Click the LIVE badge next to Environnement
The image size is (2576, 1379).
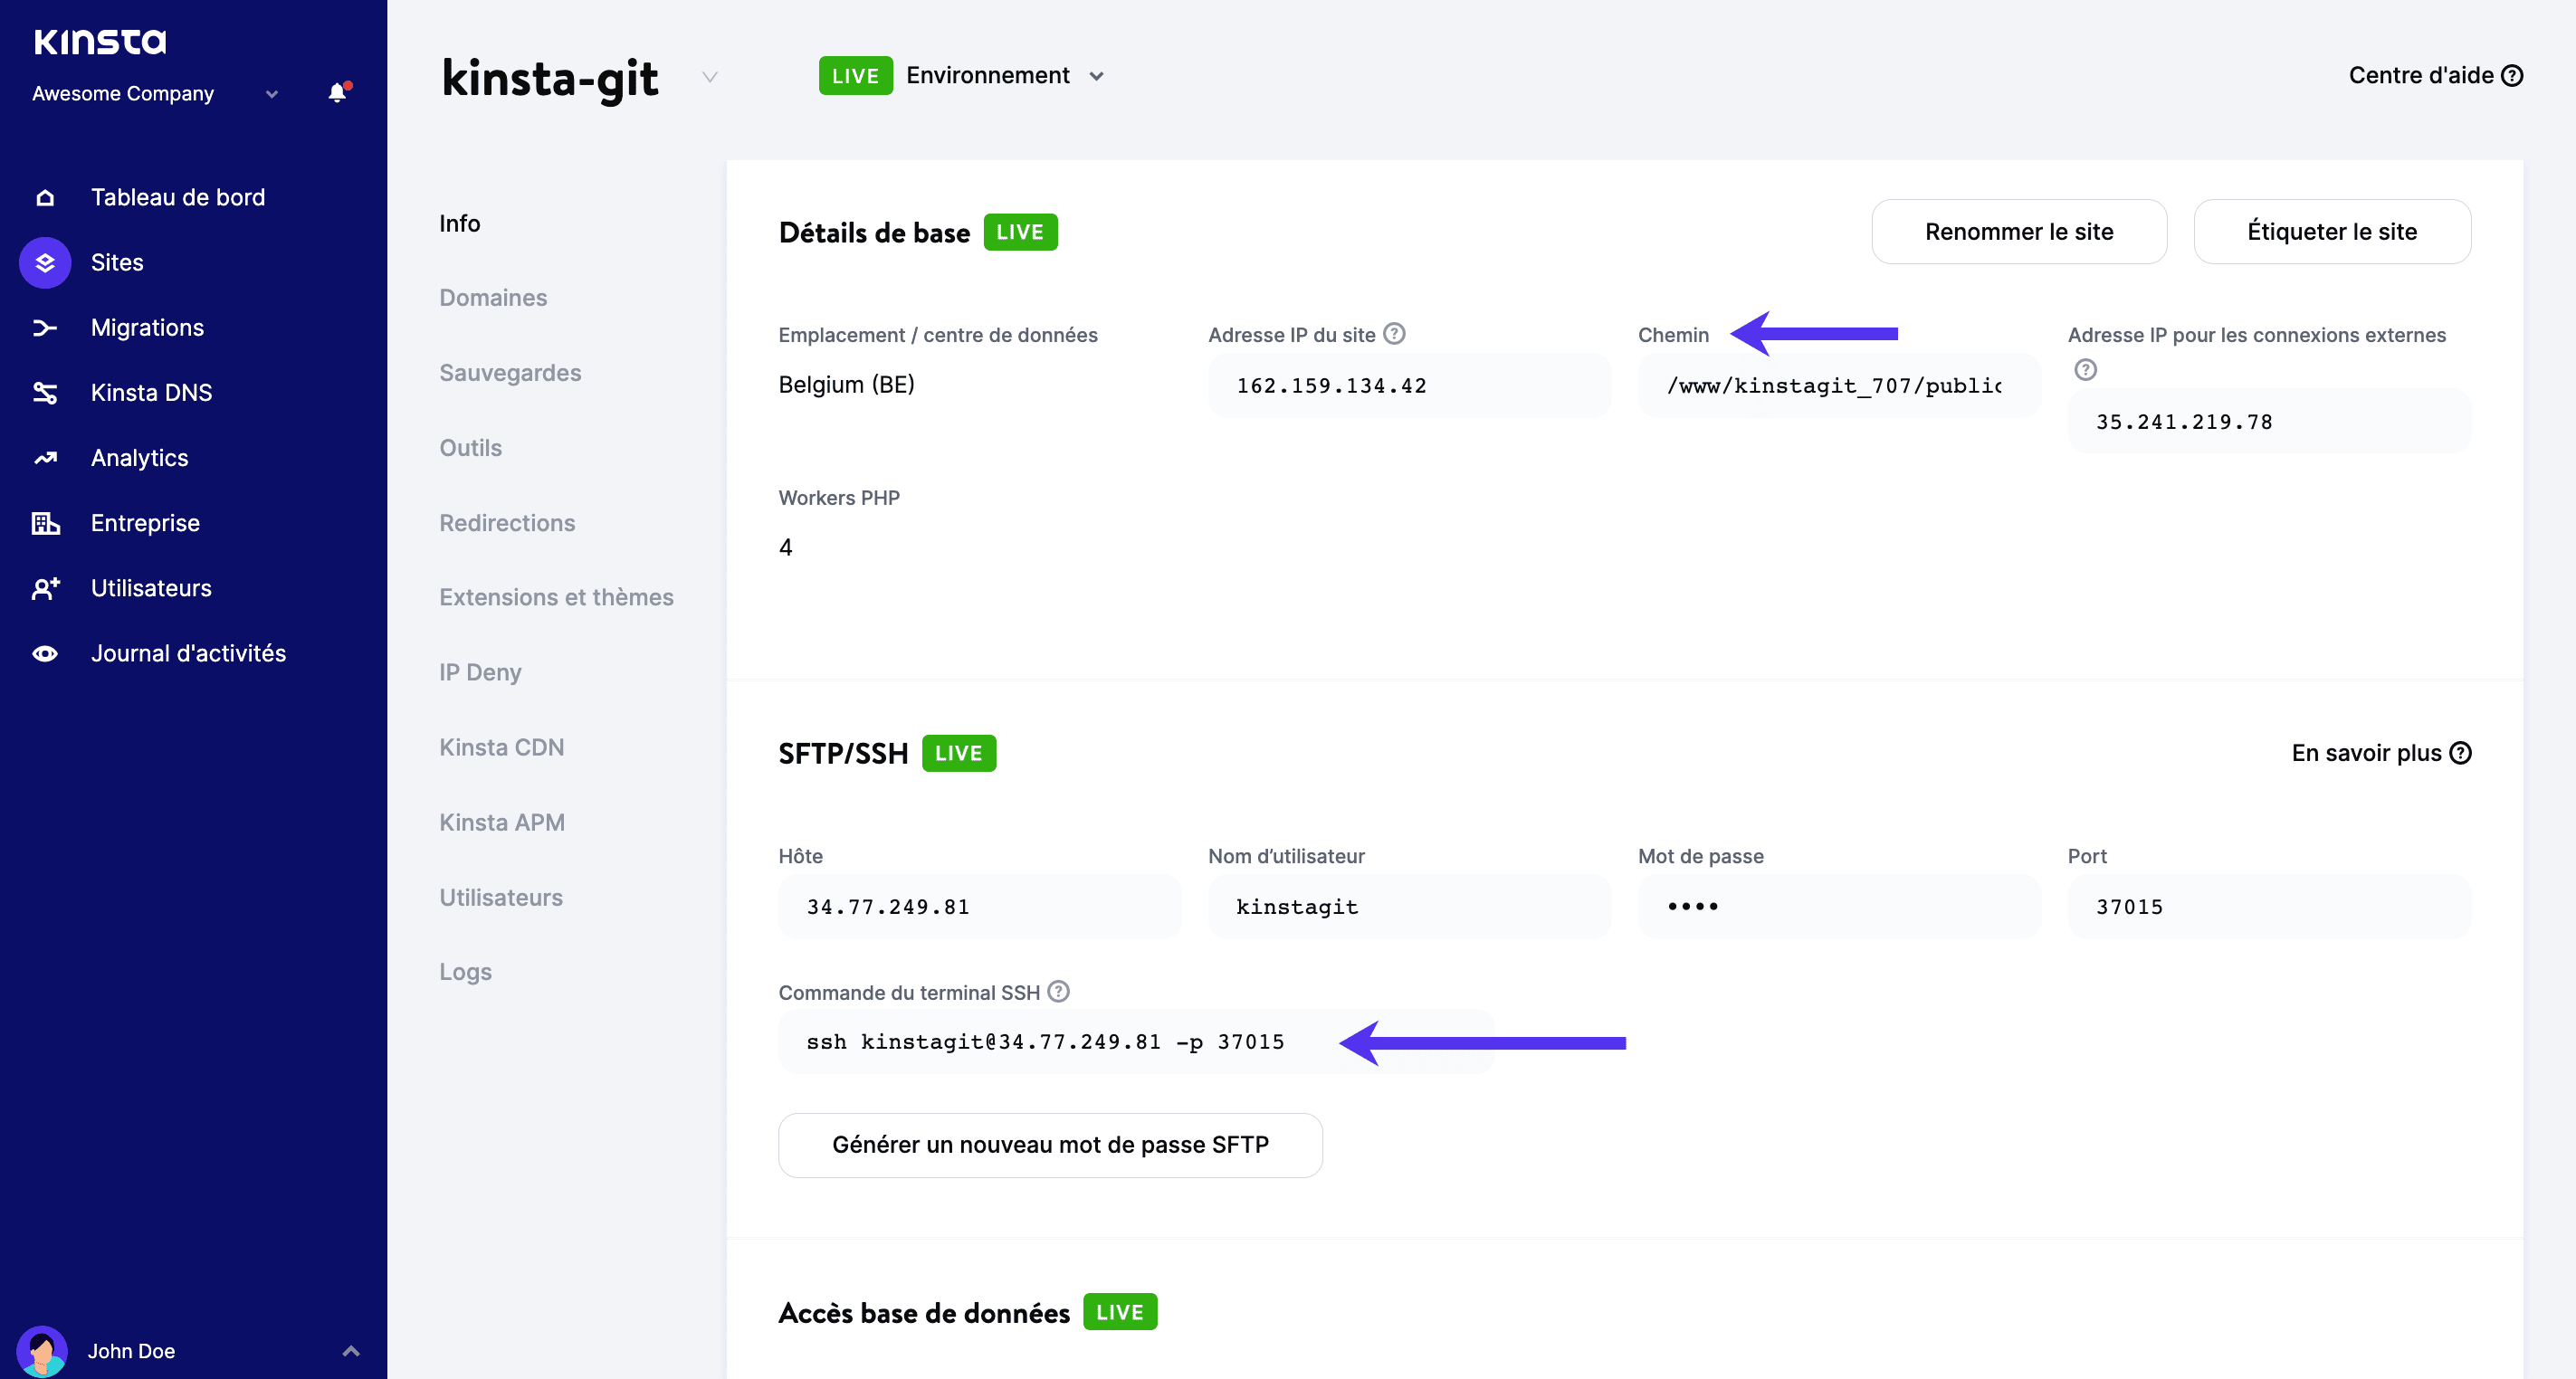click(x=855, y=76)
